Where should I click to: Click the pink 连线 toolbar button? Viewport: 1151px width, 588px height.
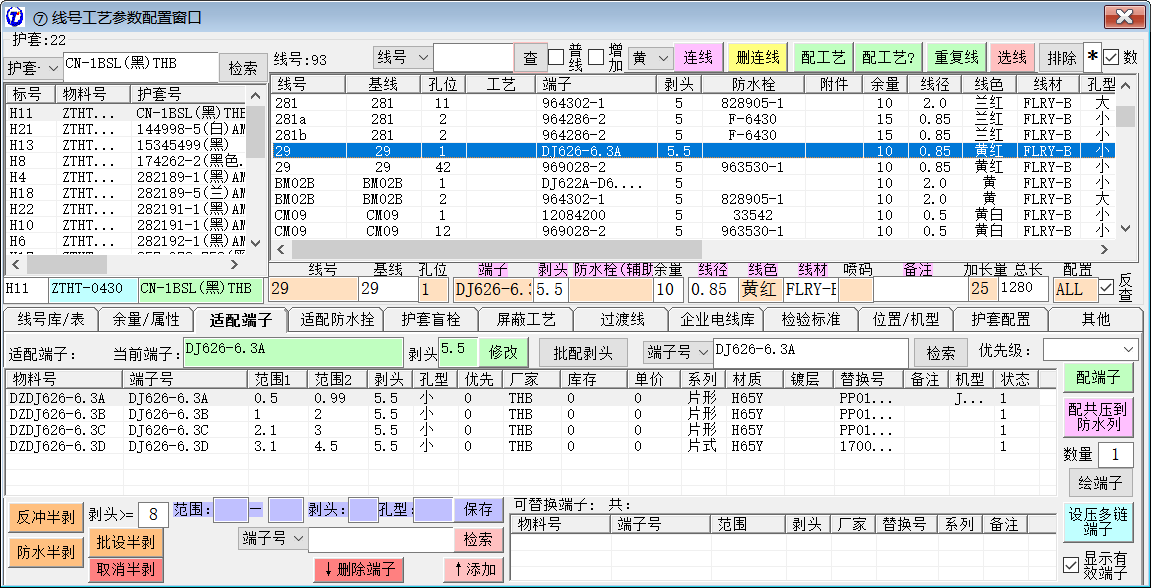point(698,58)
